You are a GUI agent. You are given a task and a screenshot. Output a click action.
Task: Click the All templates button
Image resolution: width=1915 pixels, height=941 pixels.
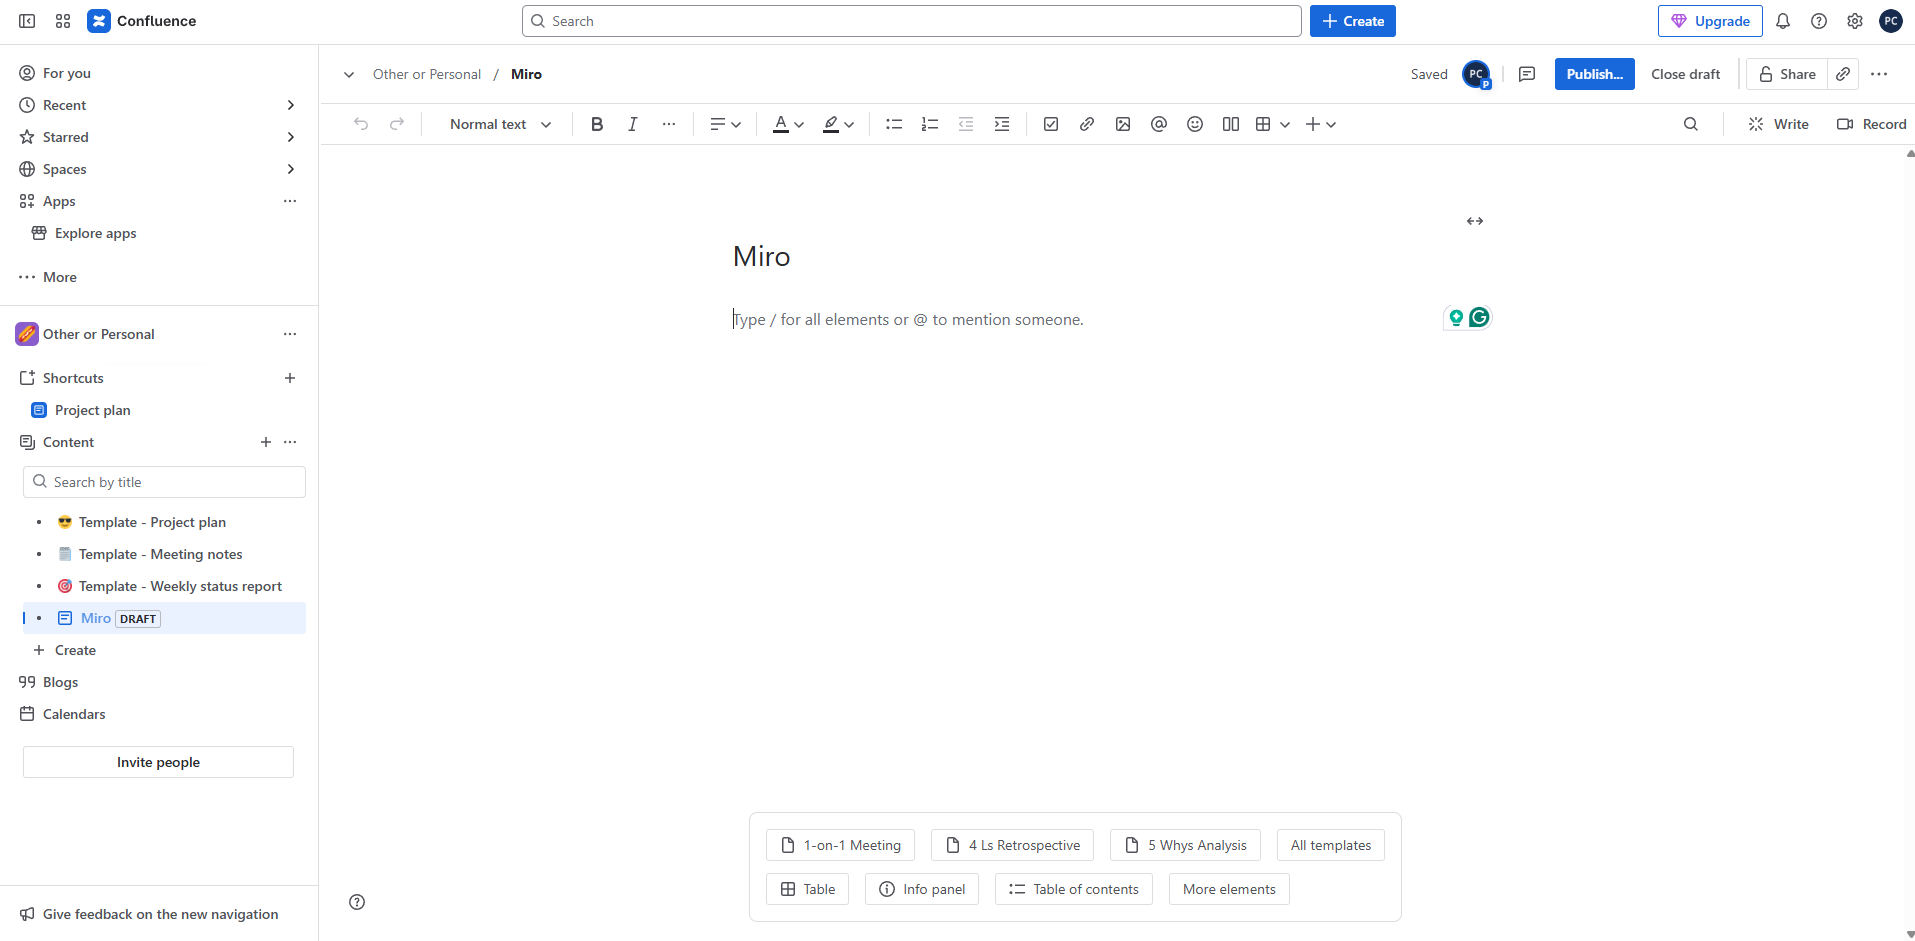click(x=1331, y=845)
